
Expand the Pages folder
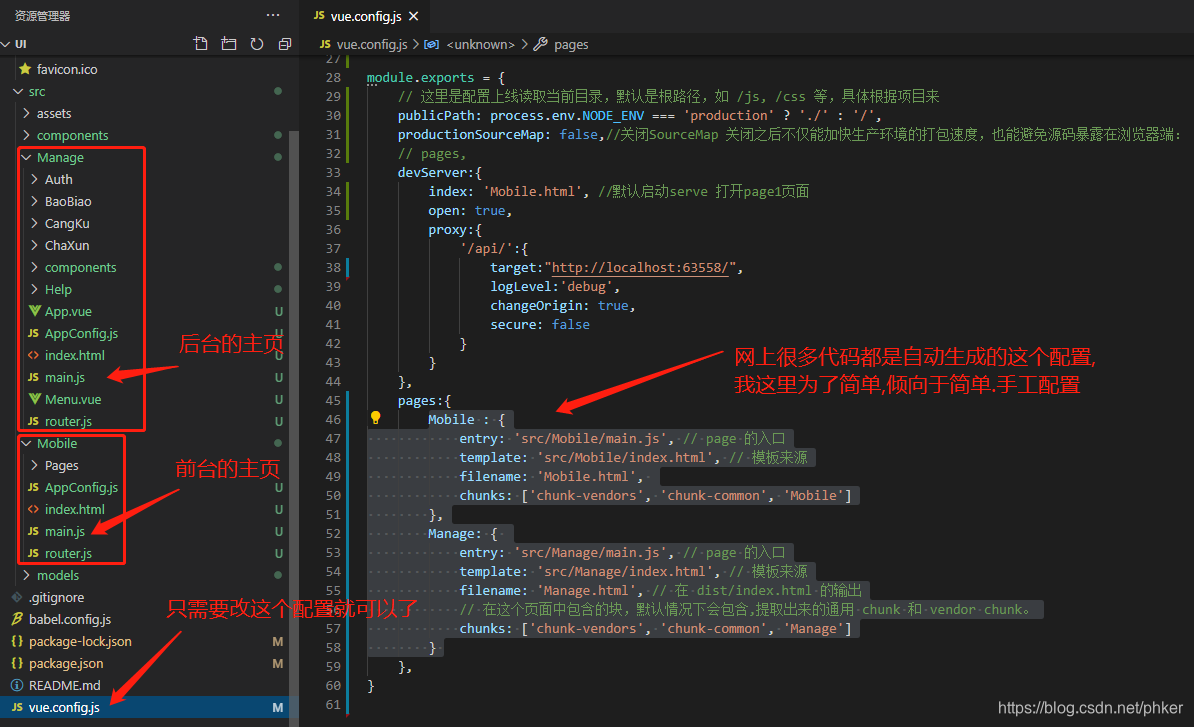coord(62,465)
